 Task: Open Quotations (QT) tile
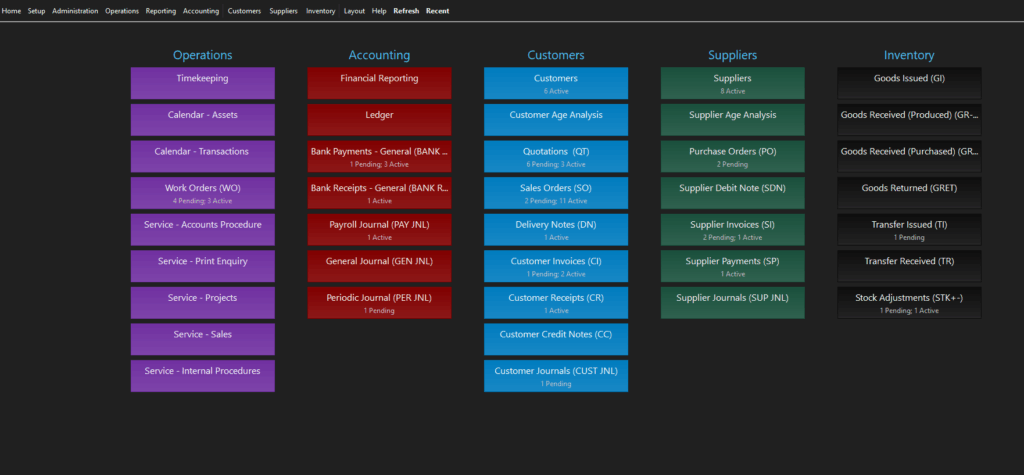pos(556,156)
